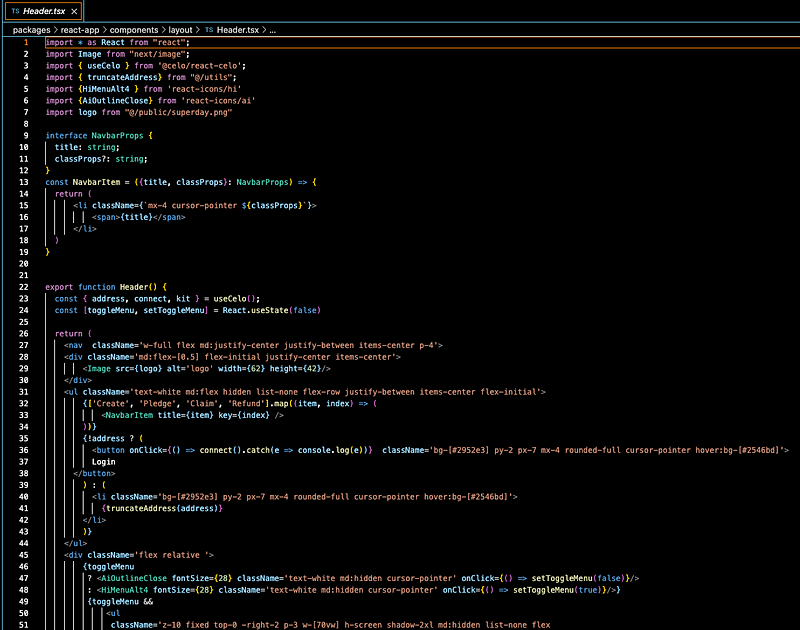
Task: Click 'truncateAddress(address)' on line 41
Action: [162, 508]
